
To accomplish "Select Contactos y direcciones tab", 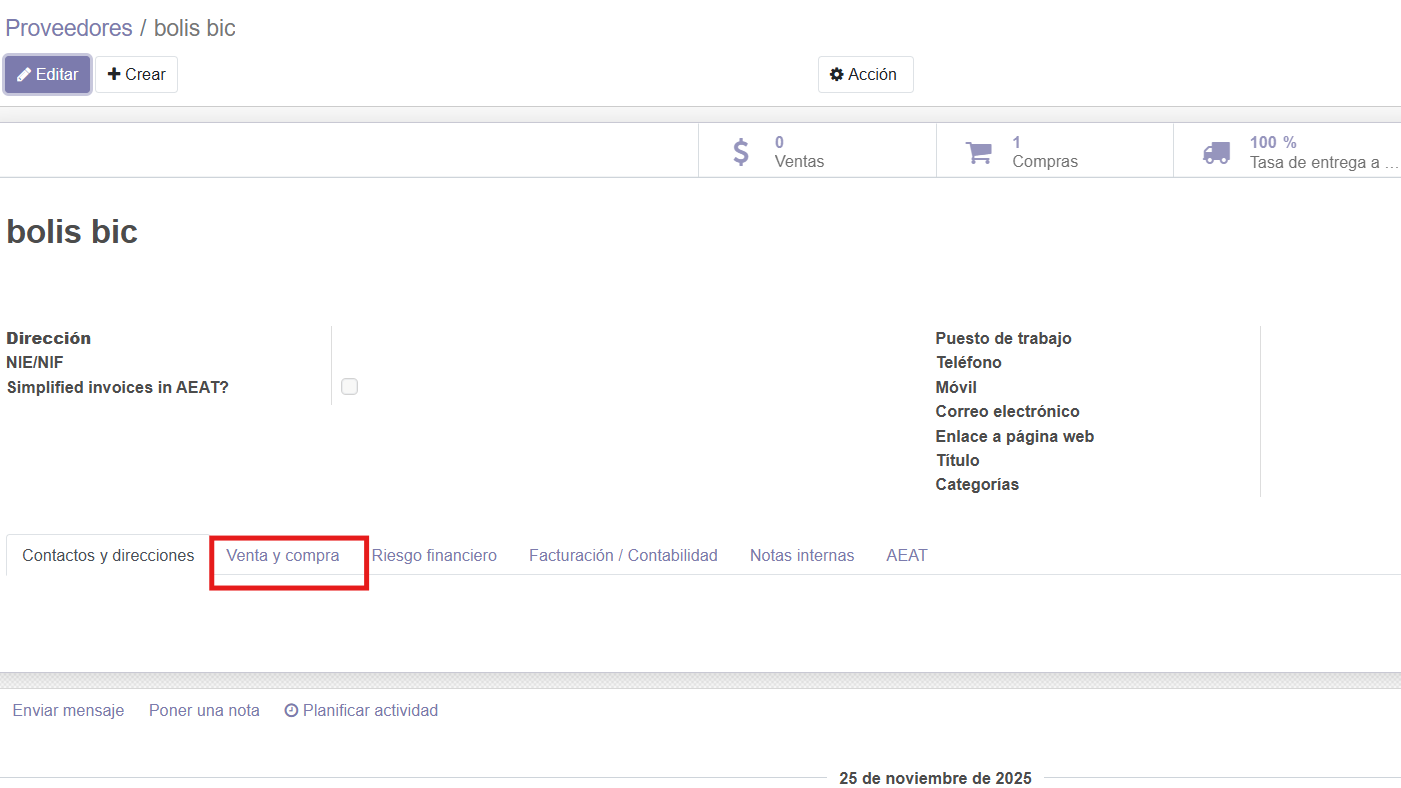I will coord(108,556).
